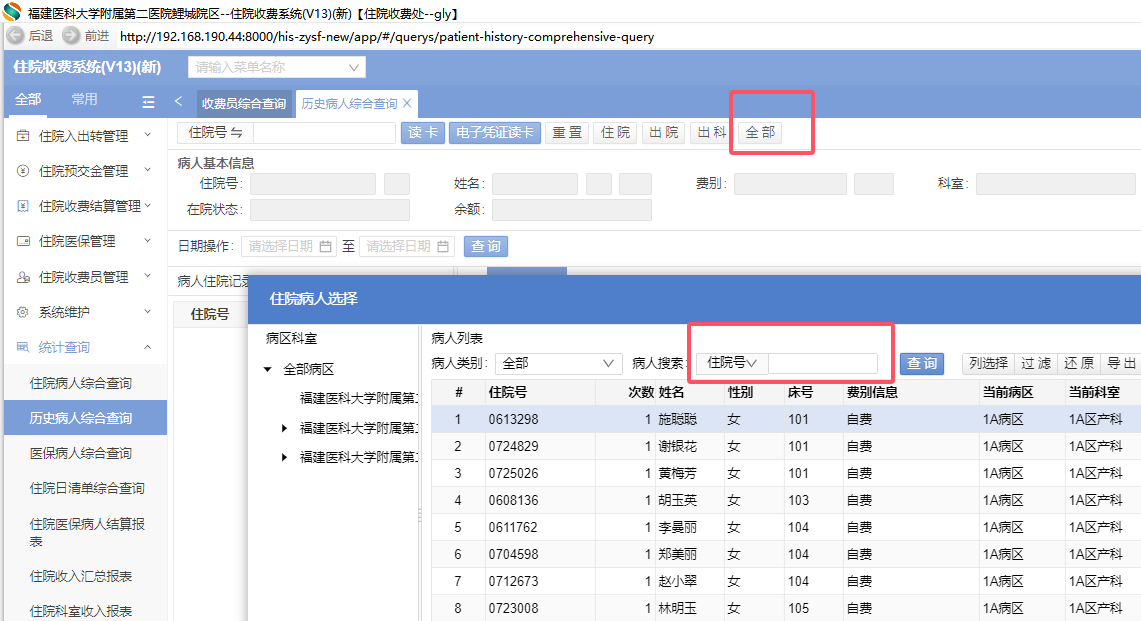Click the 病人搜索 text input field

pos(822,363)
